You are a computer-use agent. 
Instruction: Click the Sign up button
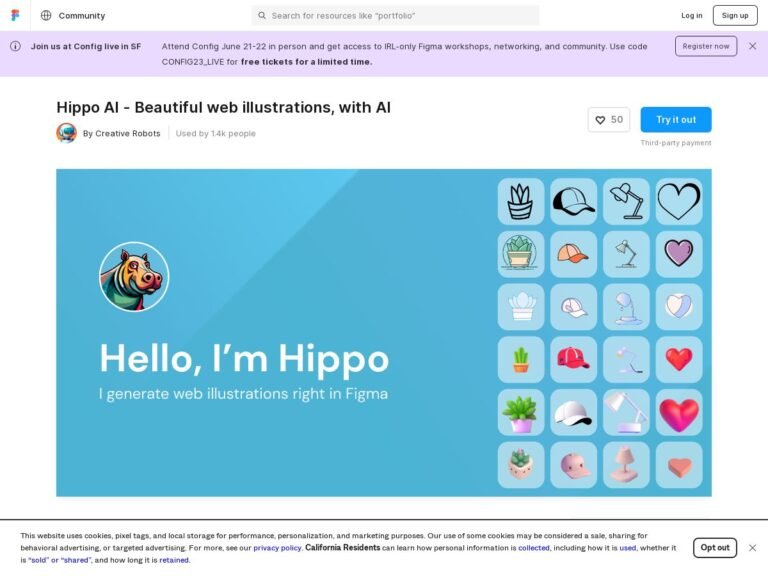point(735,16)
